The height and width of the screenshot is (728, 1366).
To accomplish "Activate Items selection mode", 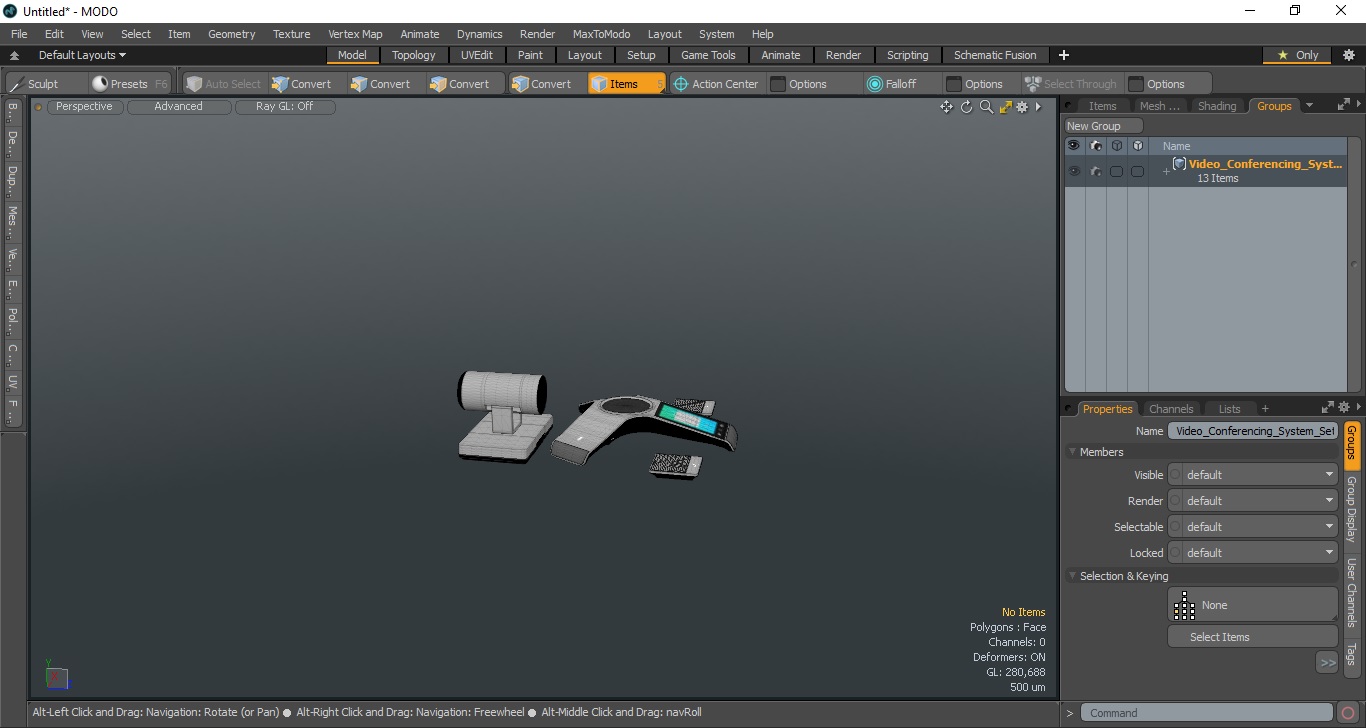I will tap(626, 84).
